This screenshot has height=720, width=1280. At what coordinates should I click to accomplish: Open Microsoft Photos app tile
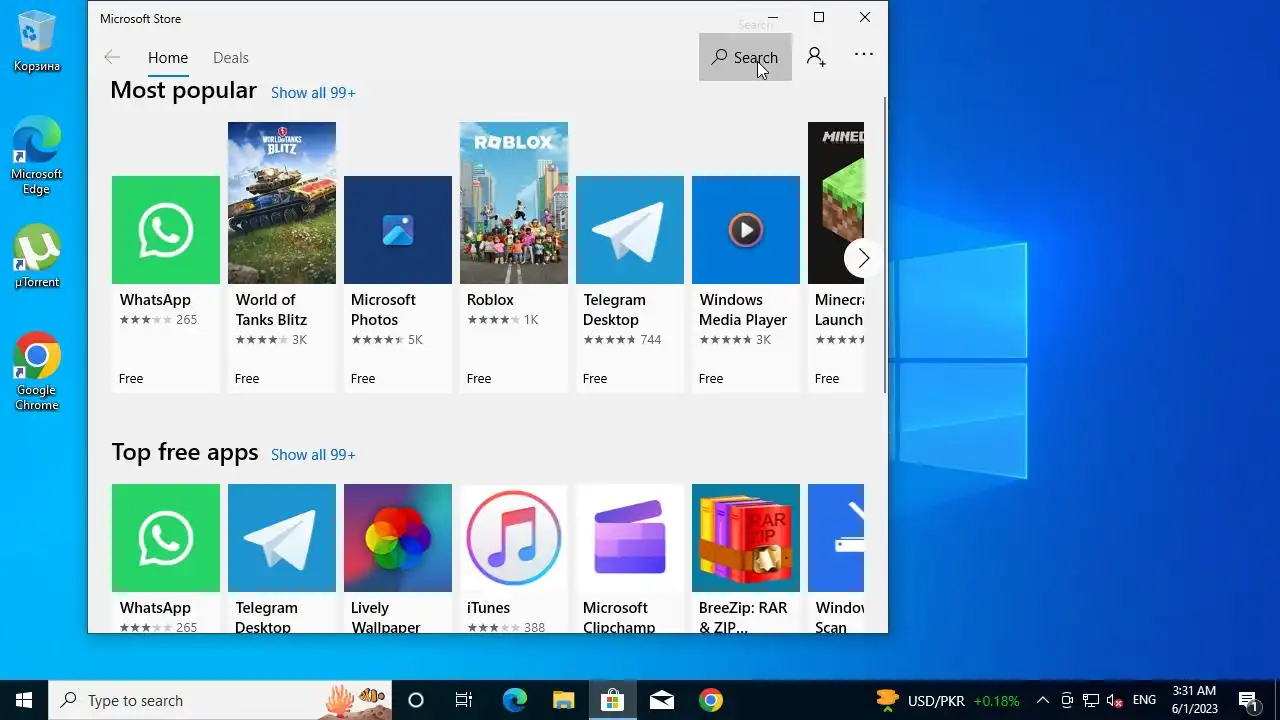[398, 284]
